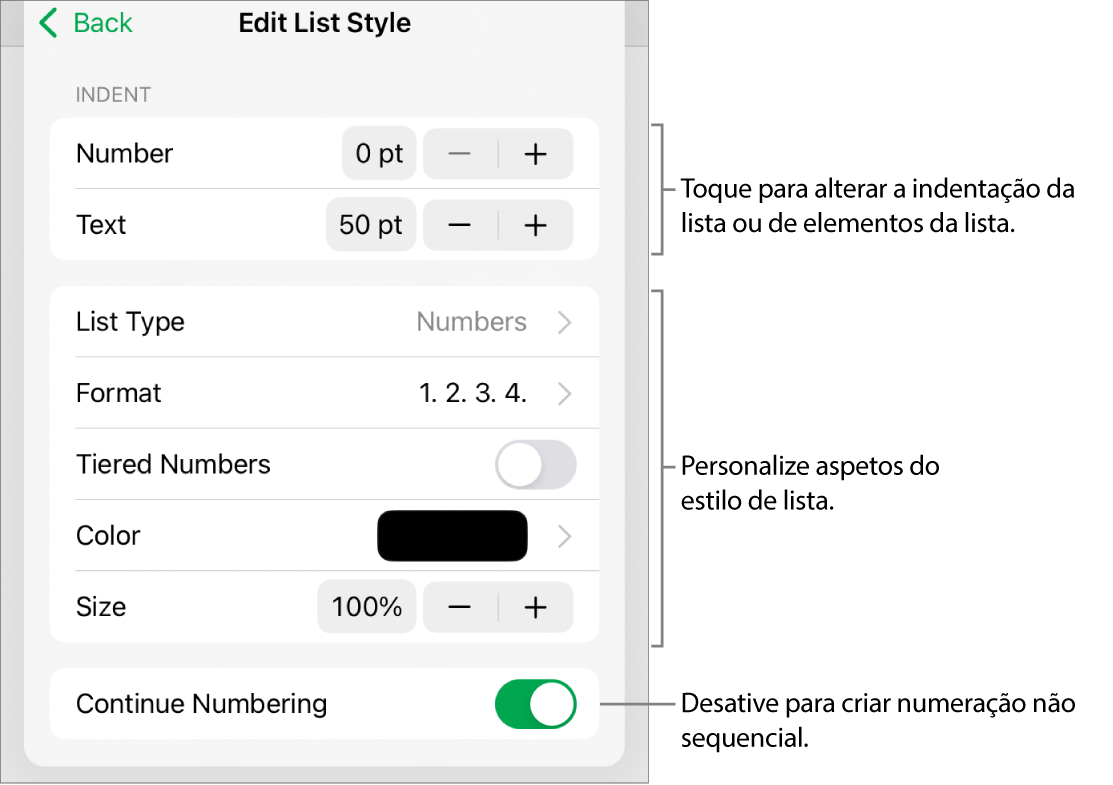This screenshot has height=785, width=1113.
Task: Enable Tiered Numbers
Action: (536, 464)
